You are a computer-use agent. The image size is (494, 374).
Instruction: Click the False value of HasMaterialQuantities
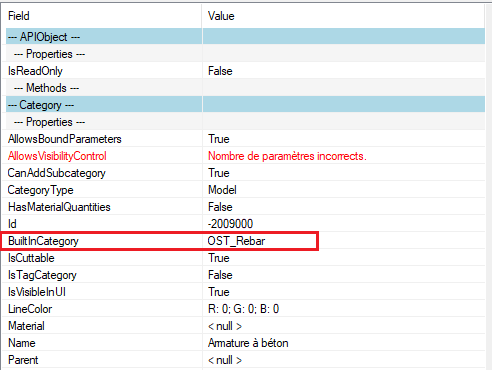(x=220, y=207)
